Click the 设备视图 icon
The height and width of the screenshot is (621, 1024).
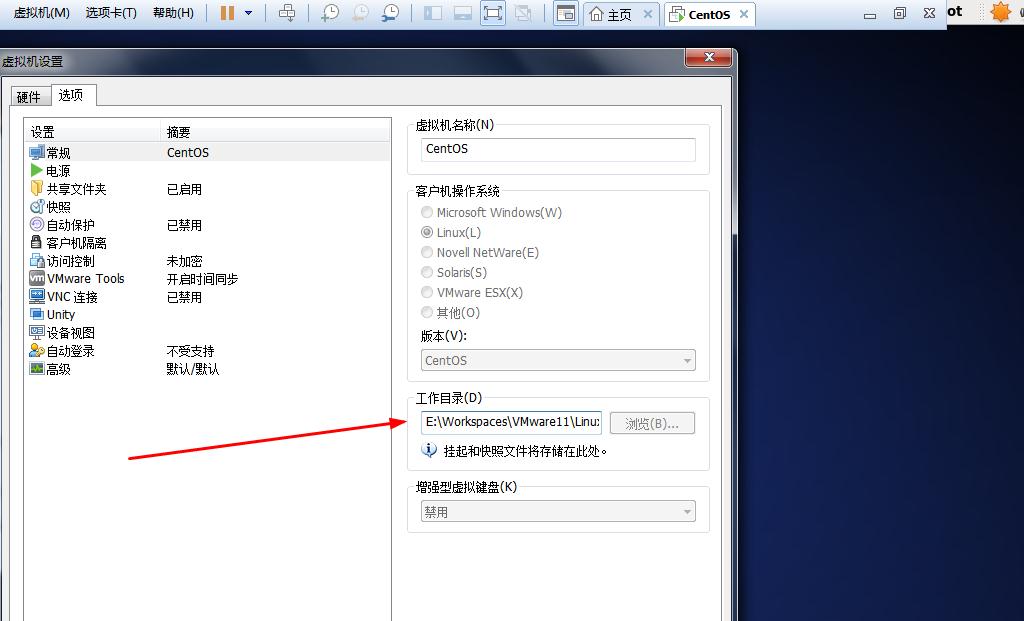click(37, 333)
